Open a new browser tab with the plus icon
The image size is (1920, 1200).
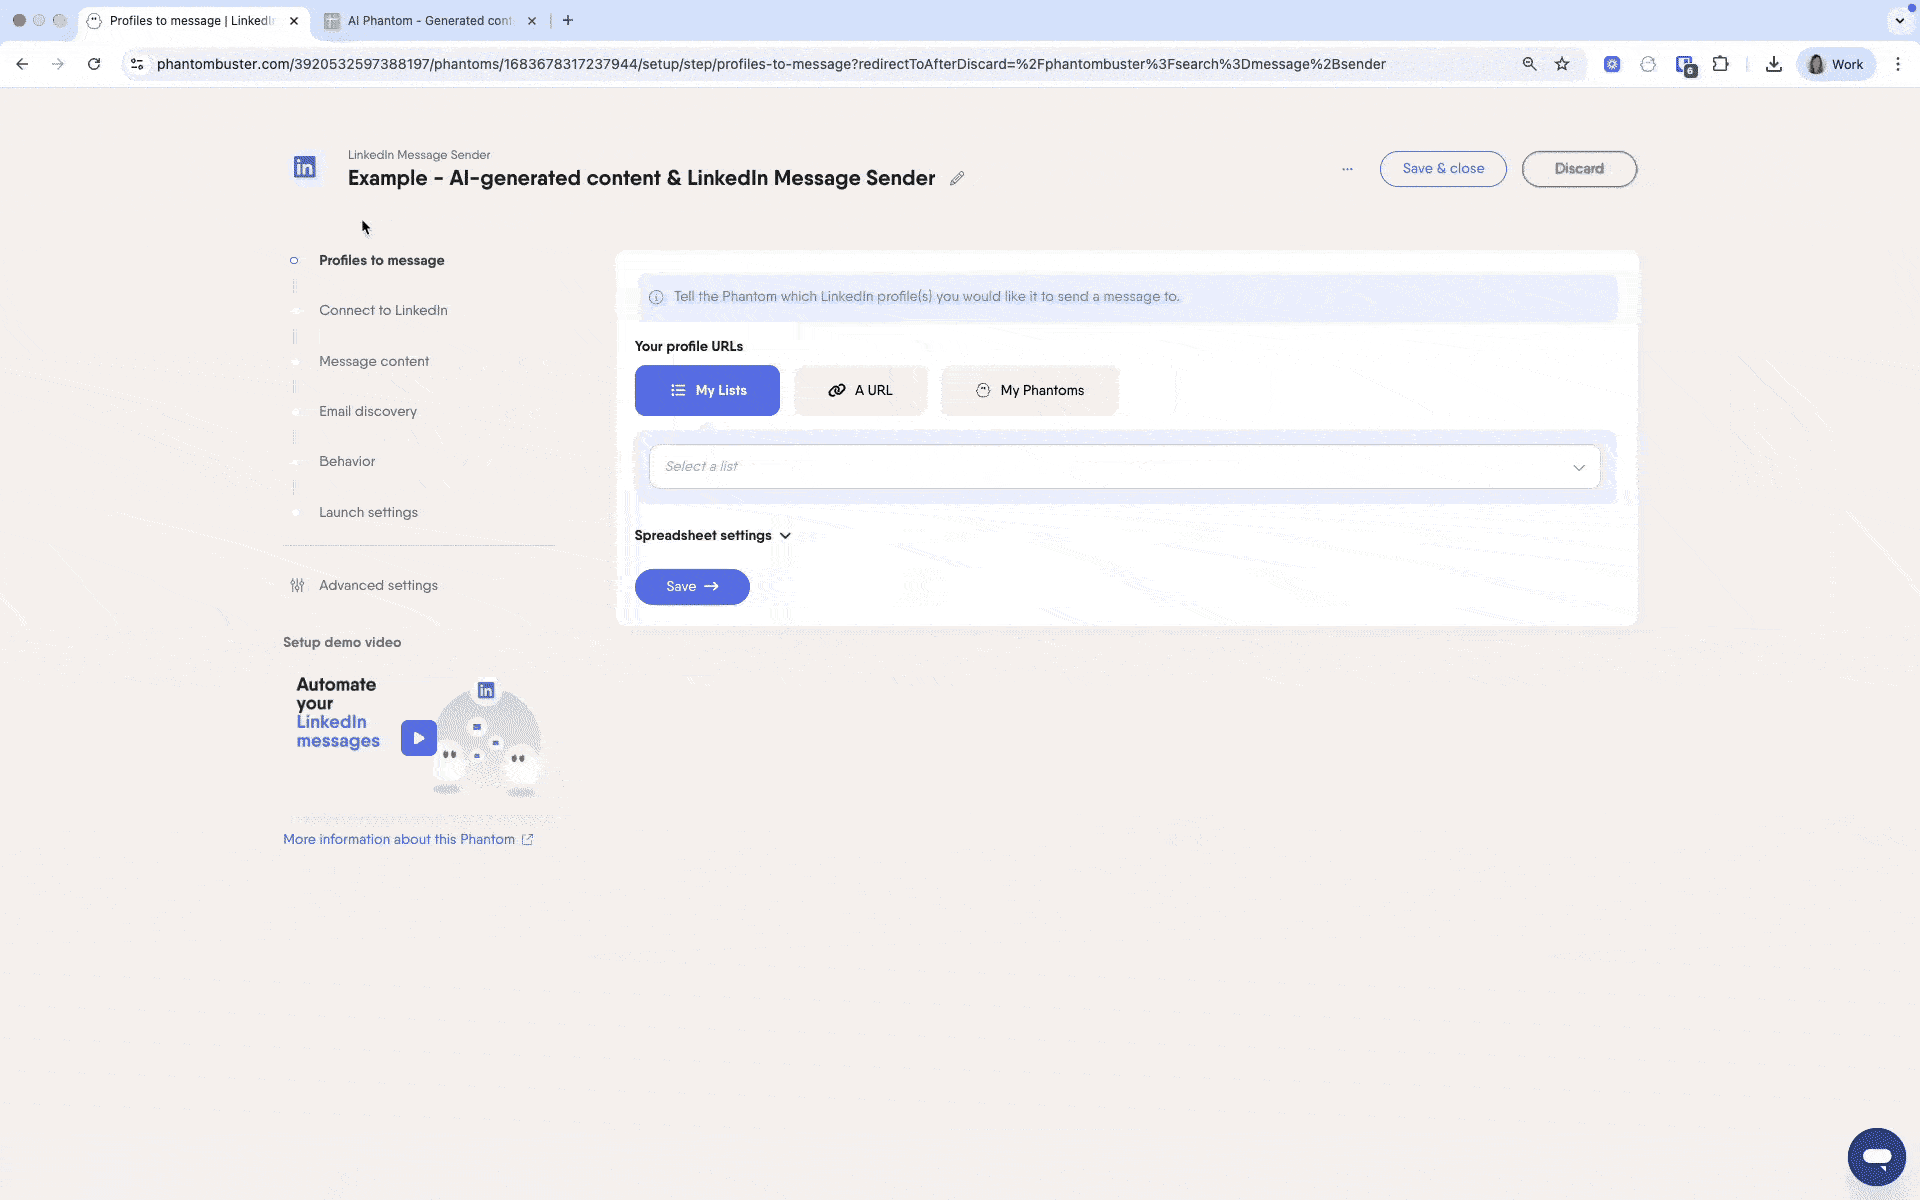click(x=568, y=20)
